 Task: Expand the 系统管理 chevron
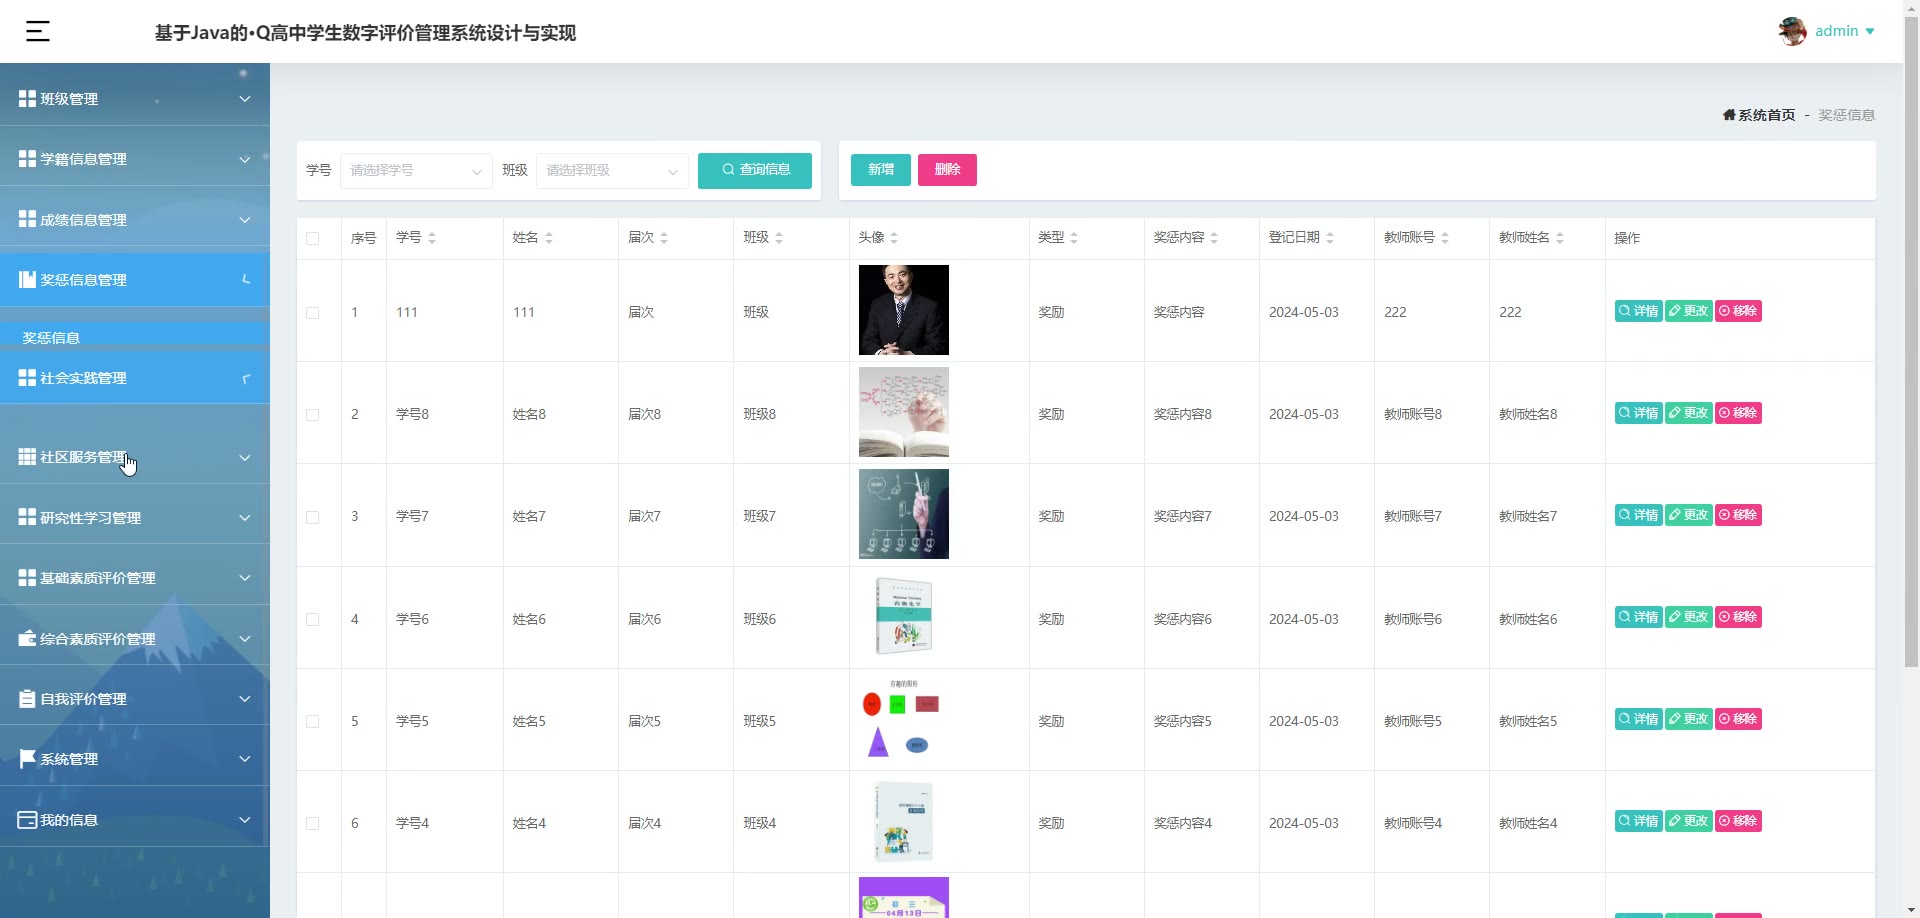click(x=245, y=759)
